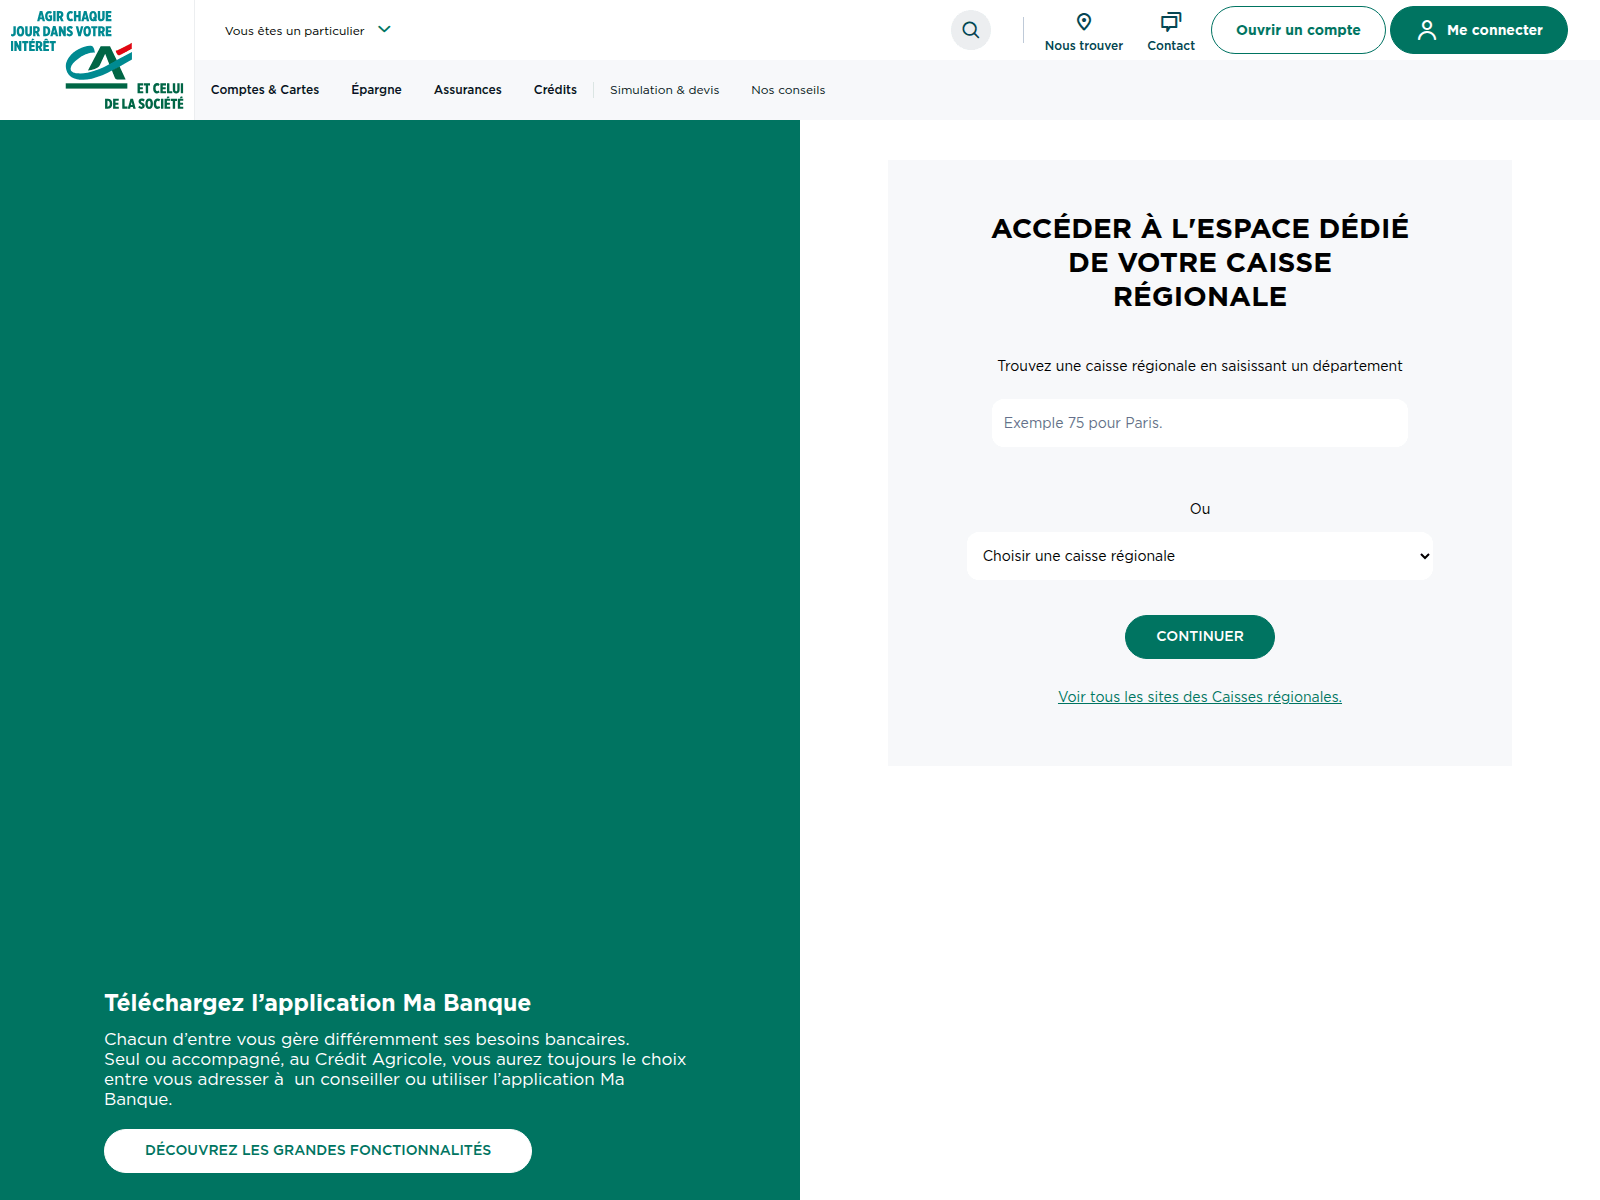Open Nos conseils section
Screen dimensions: 1600x1200
pyautogui.click(x=788, y=90)
